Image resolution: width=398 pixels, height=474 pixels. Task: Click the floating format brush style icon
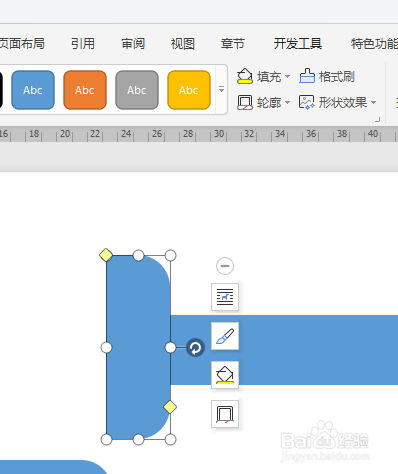(x=225, y=336)
